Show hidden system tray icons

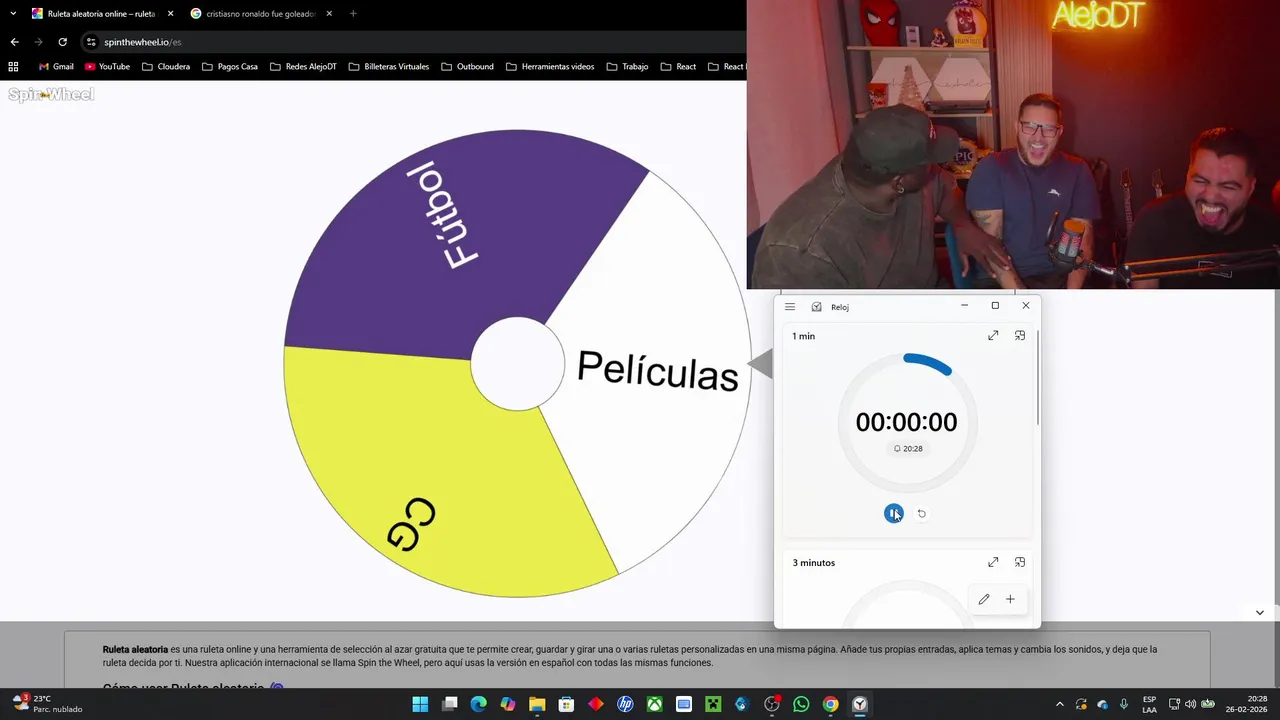[x=1059, y=704]
